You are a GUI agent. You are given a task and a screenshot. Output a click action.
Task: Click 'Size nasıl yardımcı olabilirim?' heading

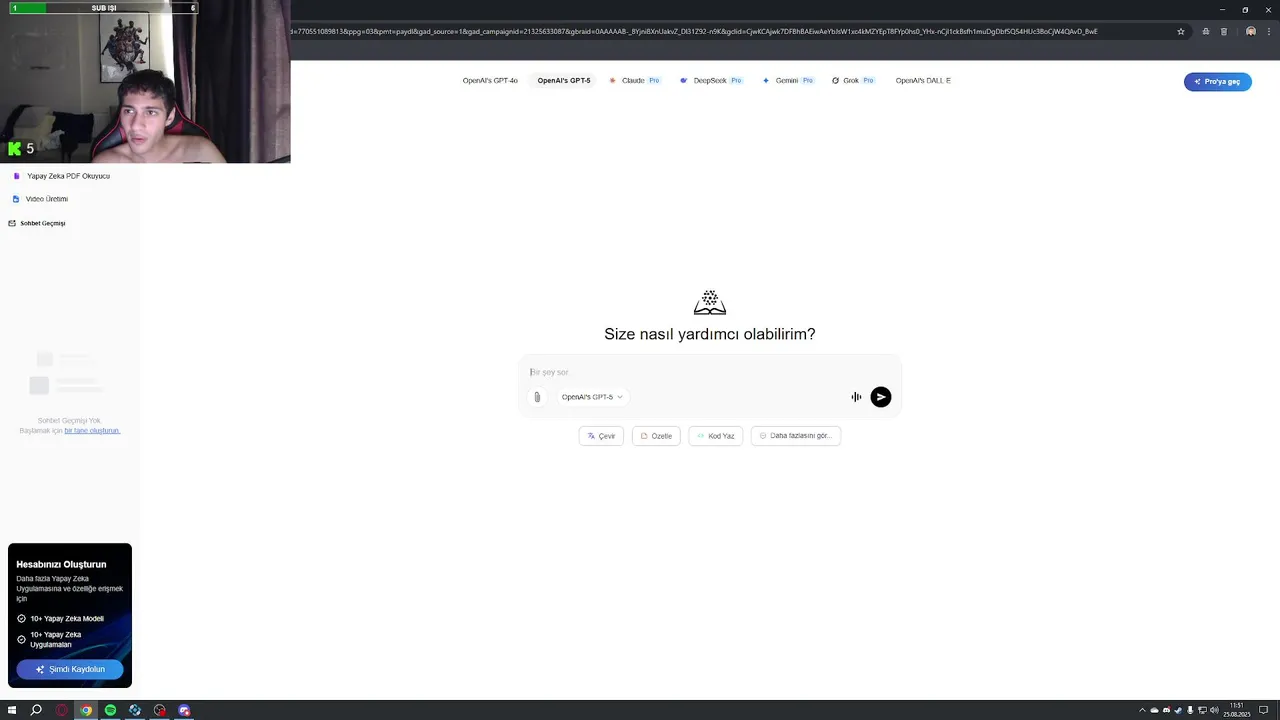tap(710, 334)
